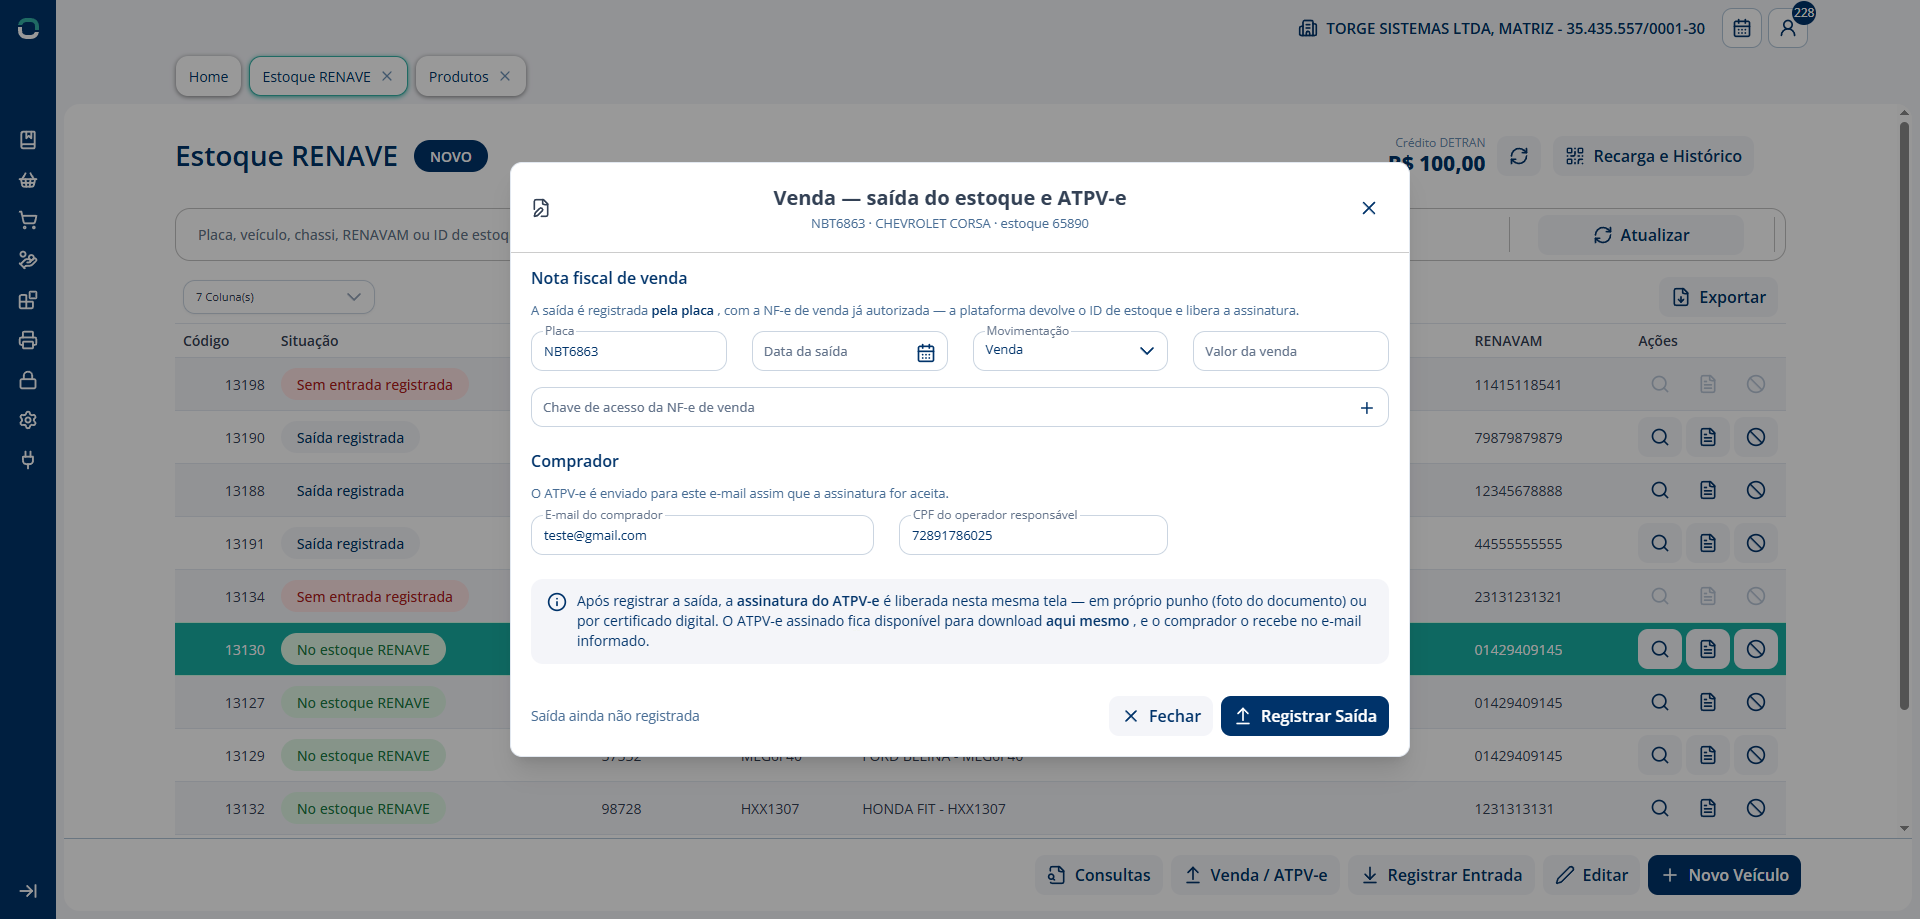Viewport: 1920px width, 919px height.
Task: Open the hand-with-coin sidebar icon
Action: pos(28,260)
